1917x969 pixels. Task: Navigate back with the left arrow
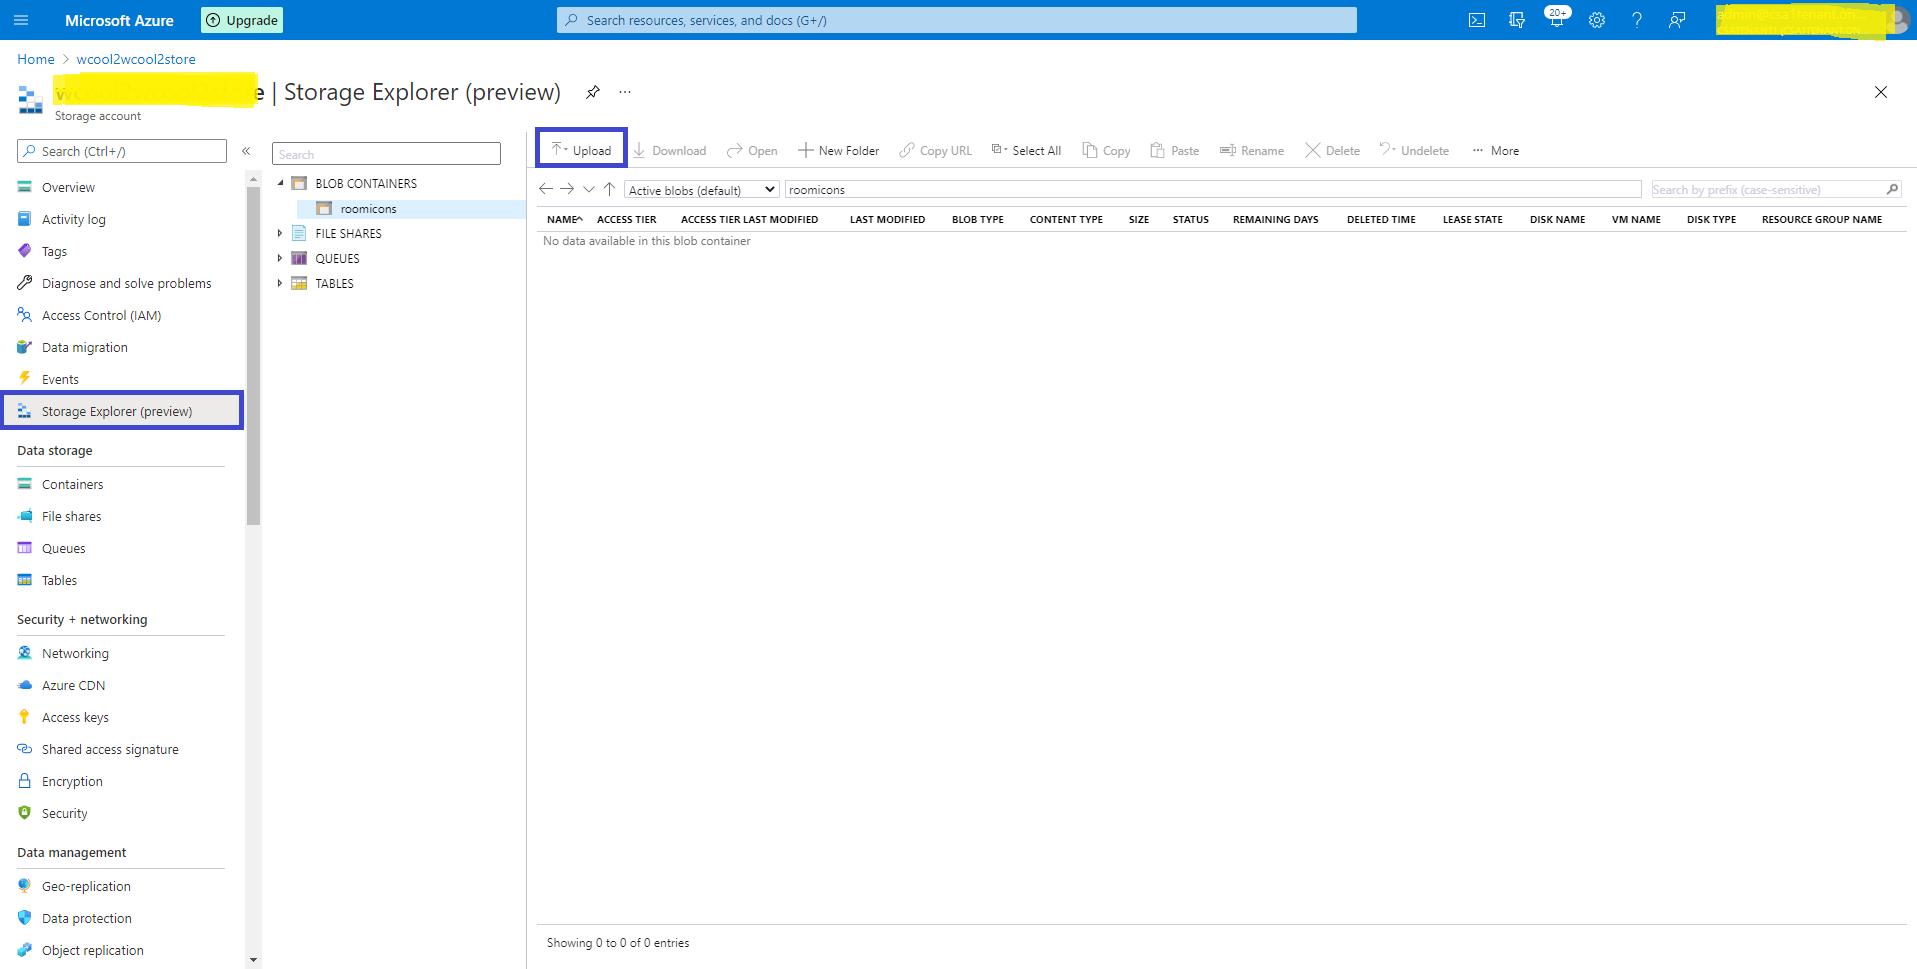(x=546, y=189)
